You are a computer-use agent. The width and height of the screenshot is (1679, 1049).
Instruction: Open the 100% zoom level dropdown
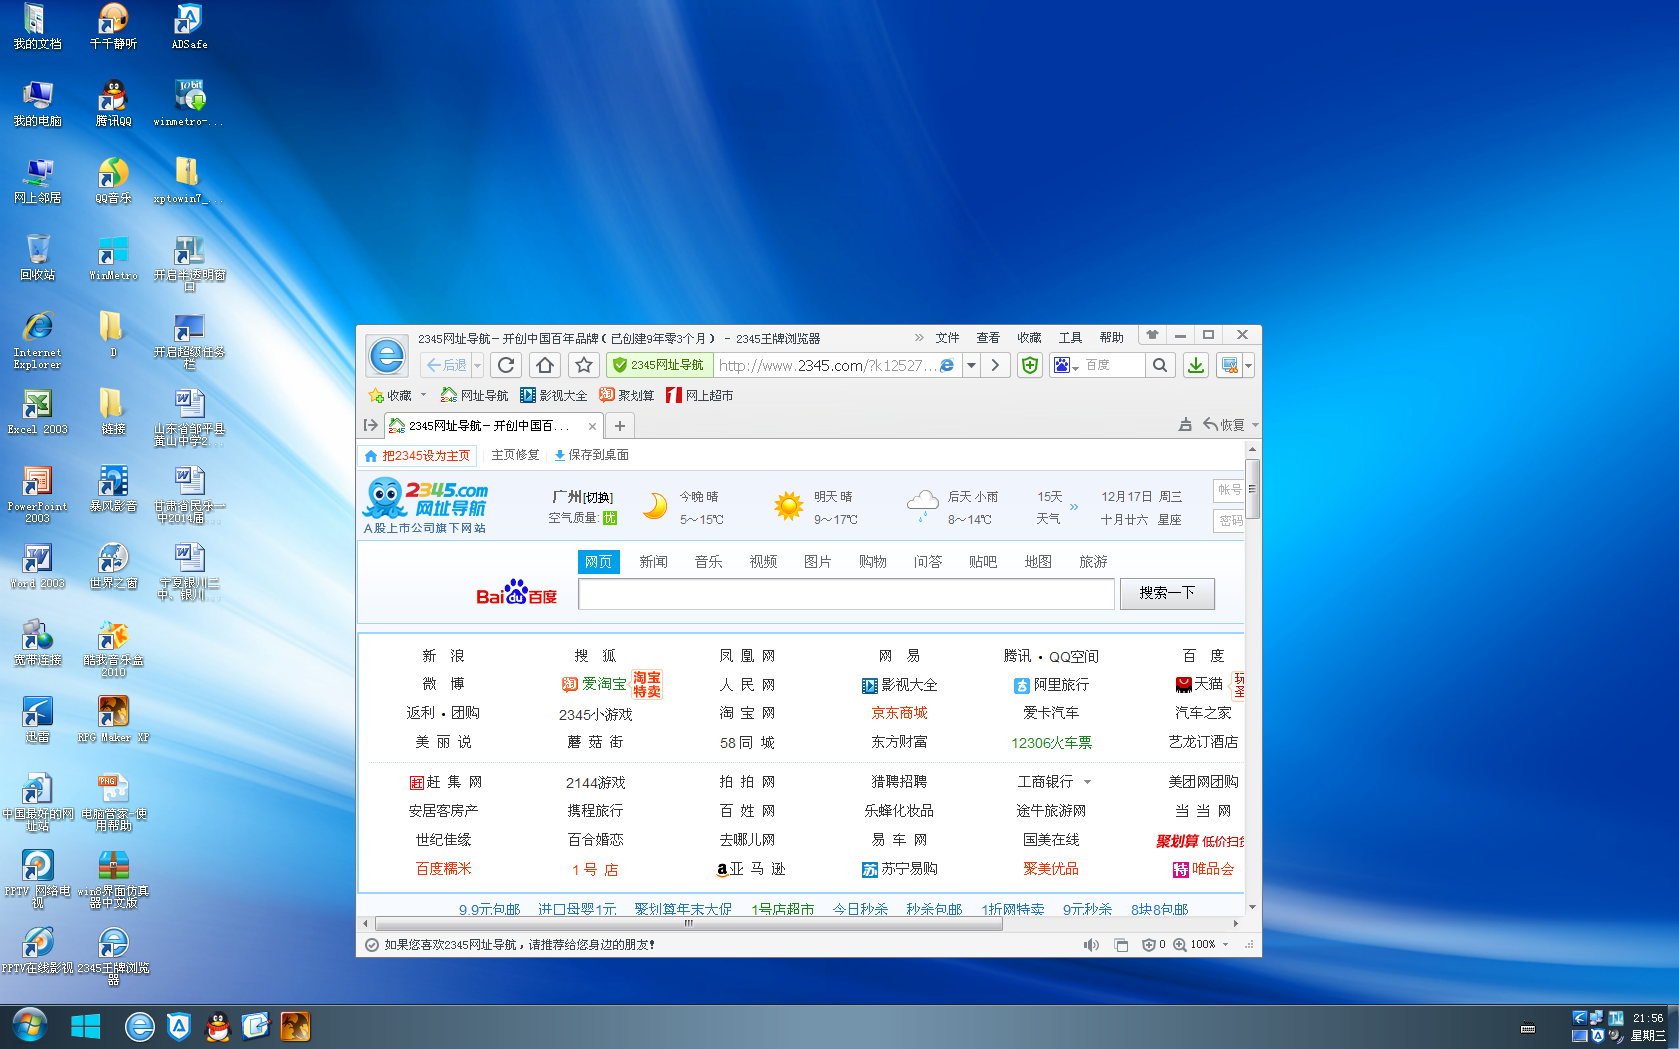click(x=1209, y=945)
